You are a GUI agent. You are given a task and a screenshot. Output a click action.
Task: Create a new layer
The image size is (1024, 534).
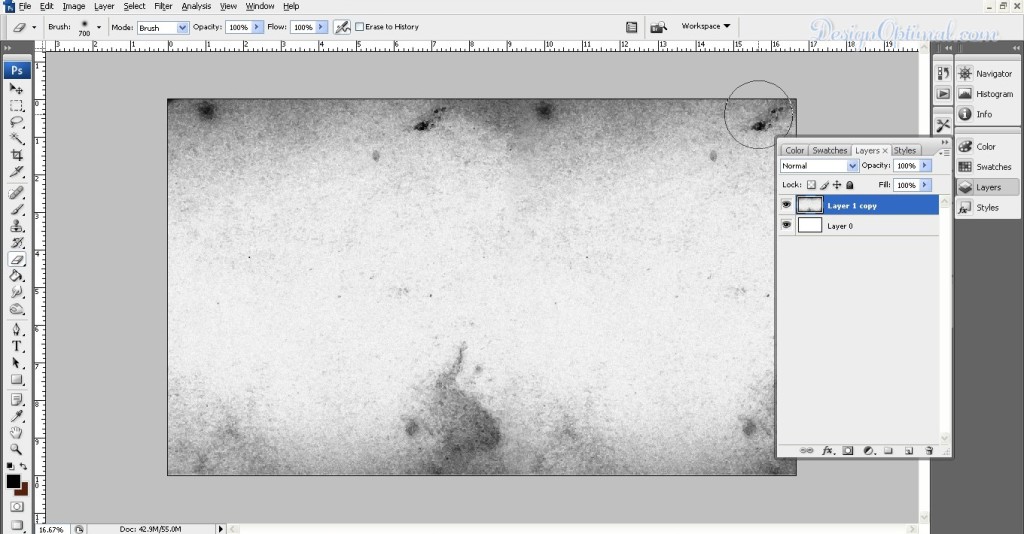point(908,450)
